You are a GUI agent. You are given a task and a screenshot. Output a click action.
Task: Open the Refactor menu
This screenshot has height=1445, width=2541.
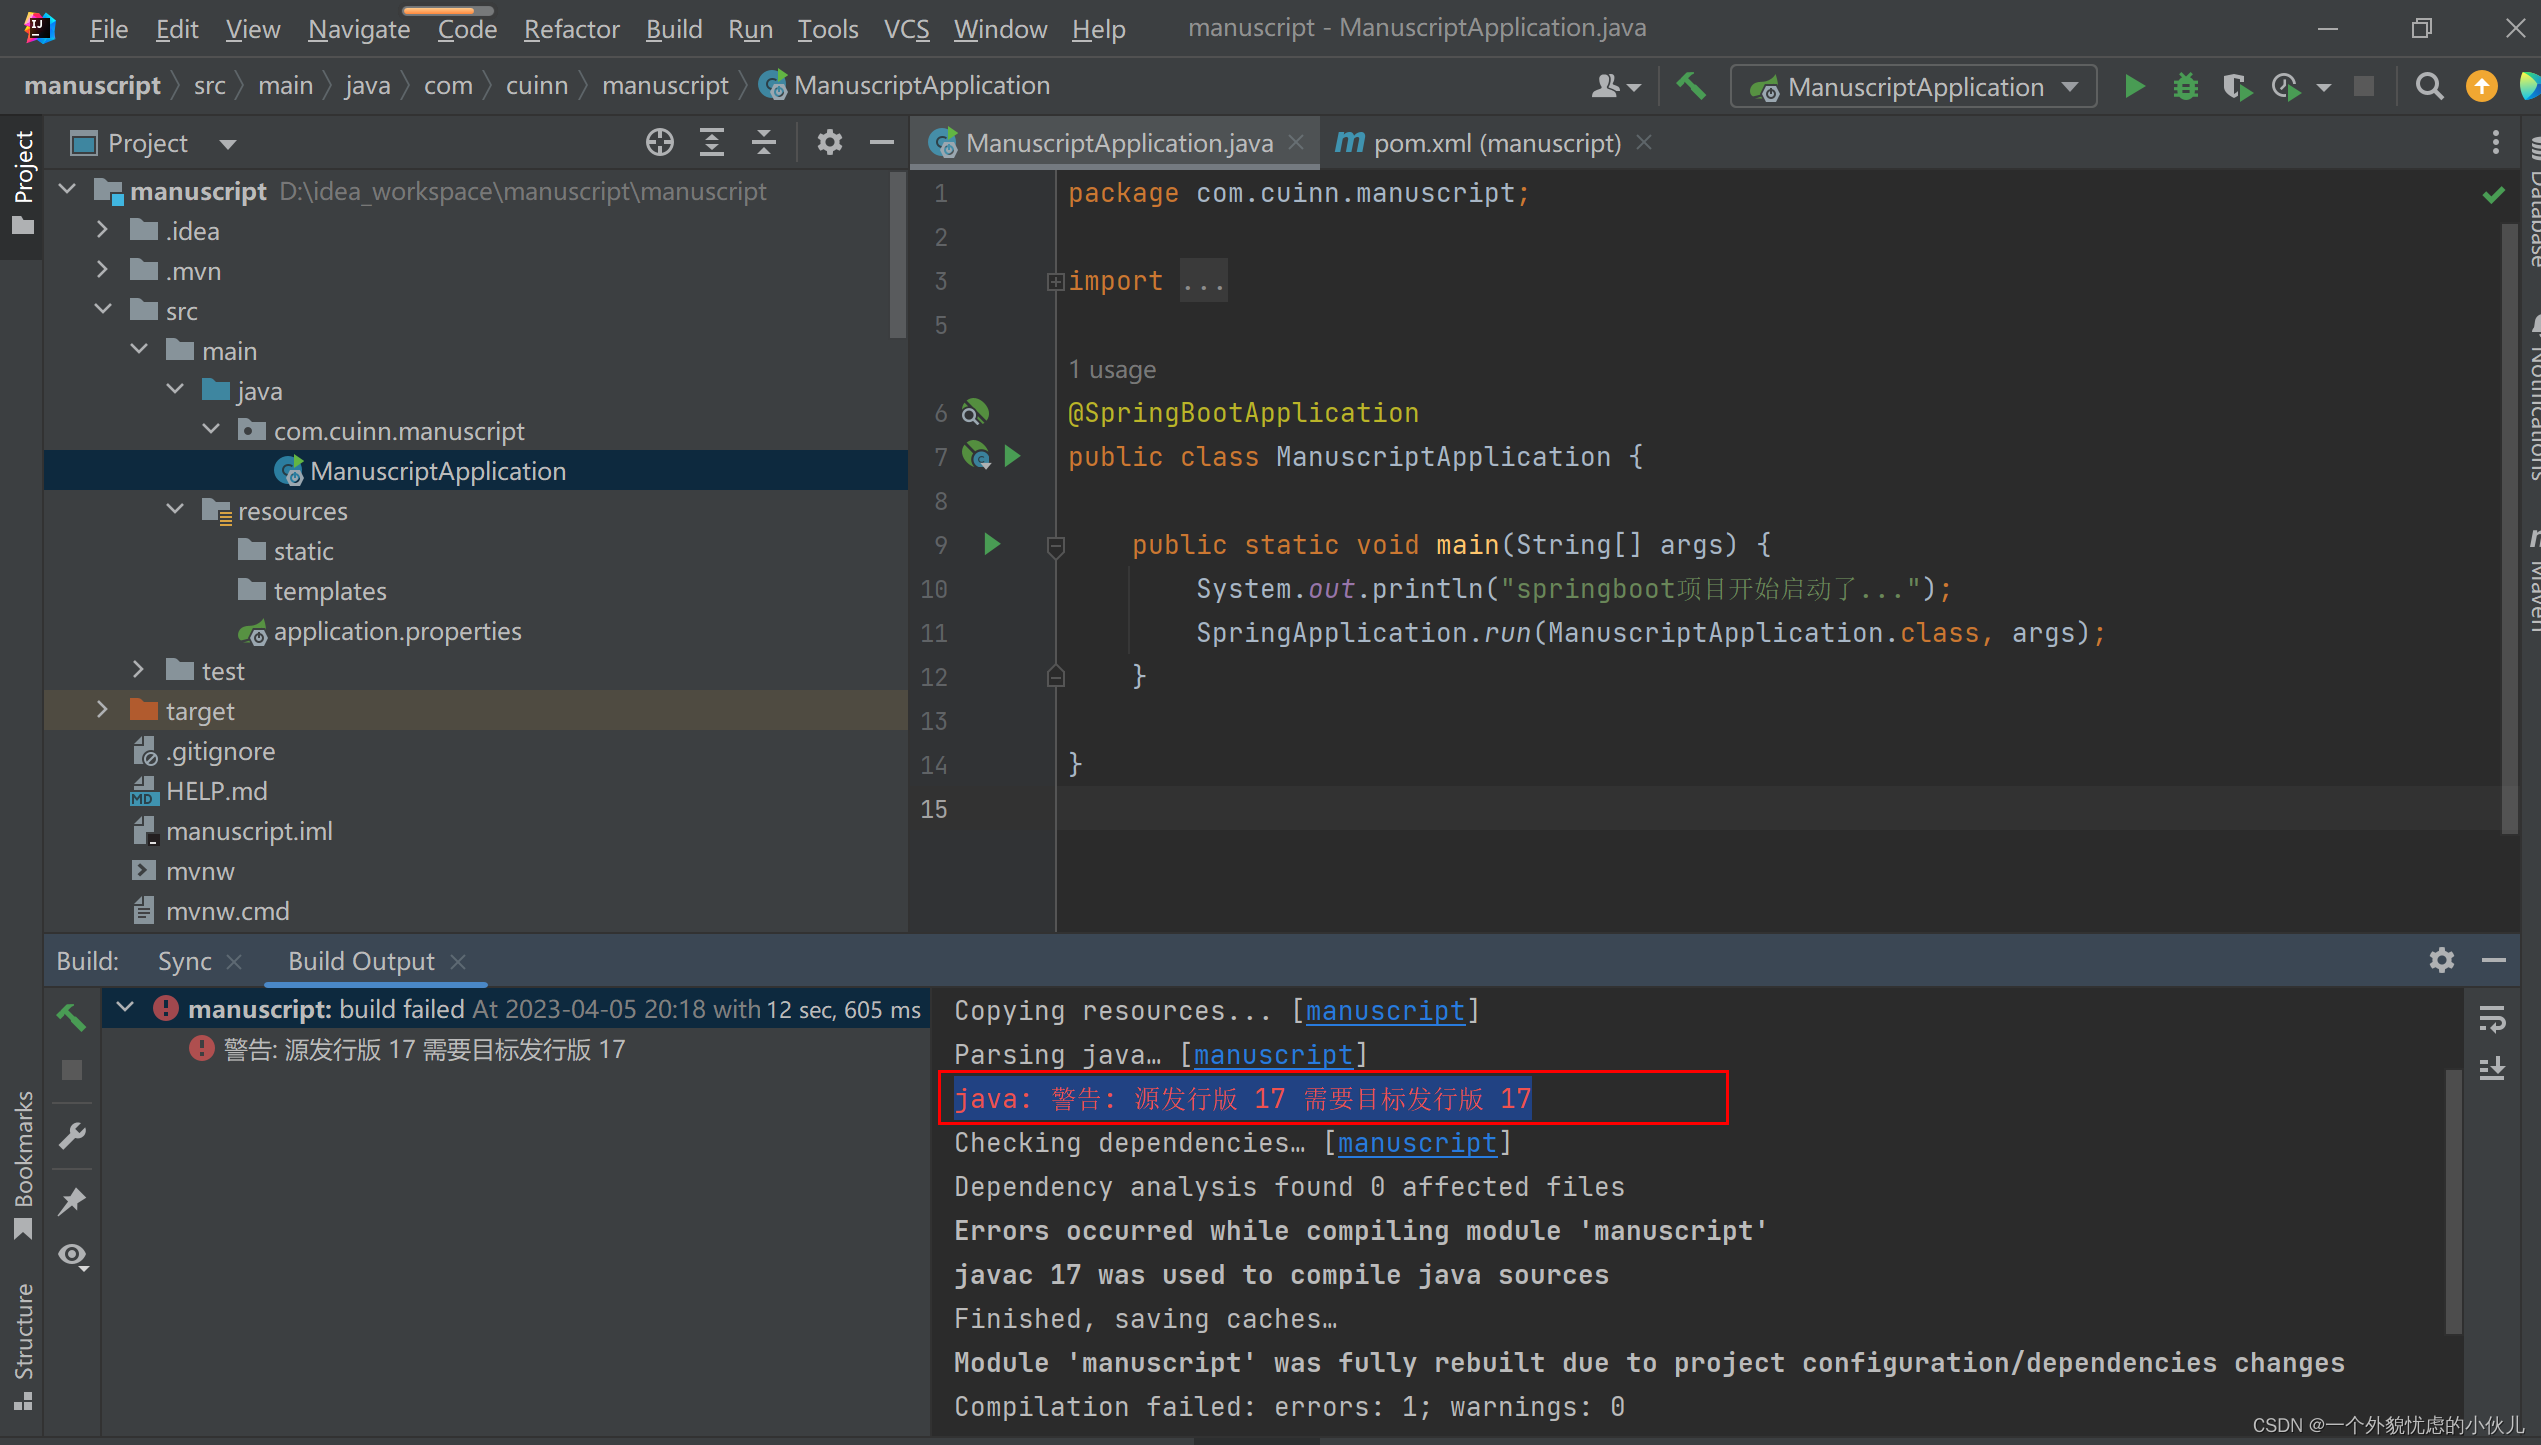(x=571, y=29)
